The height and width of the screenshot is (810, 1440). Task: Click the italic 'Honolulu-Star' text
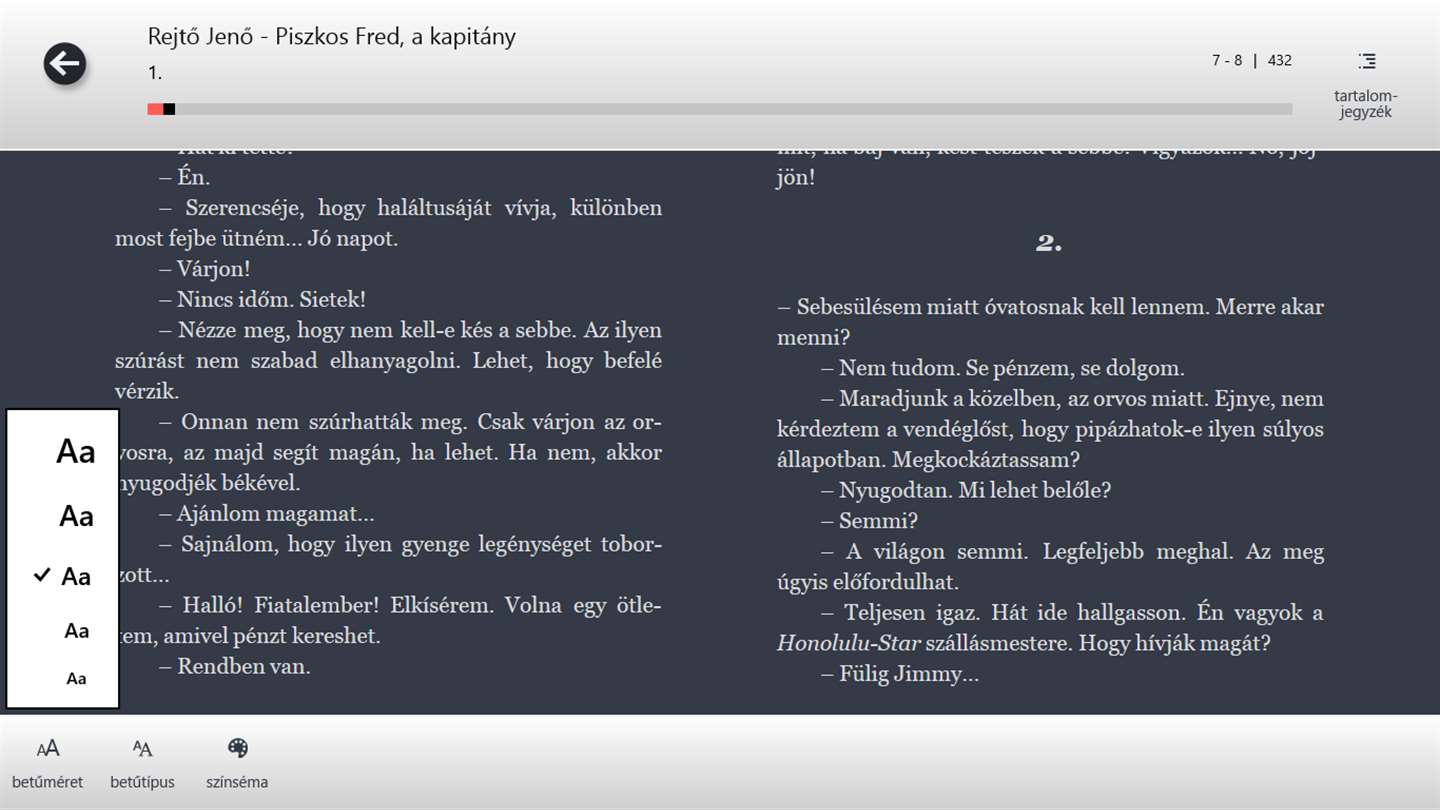click(x=848, y=643)
